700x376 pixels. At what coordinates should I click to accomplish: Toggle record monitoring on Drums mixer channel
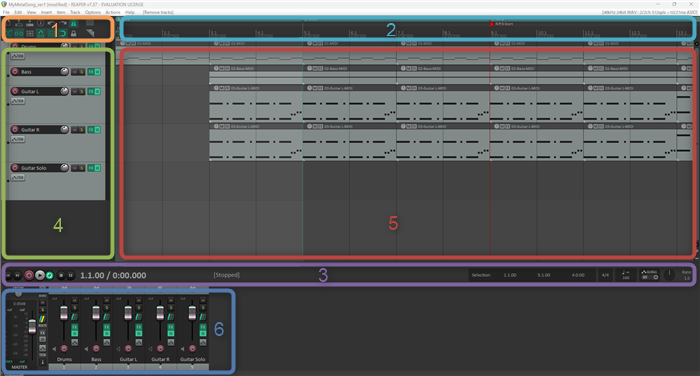tap(54, 349)
